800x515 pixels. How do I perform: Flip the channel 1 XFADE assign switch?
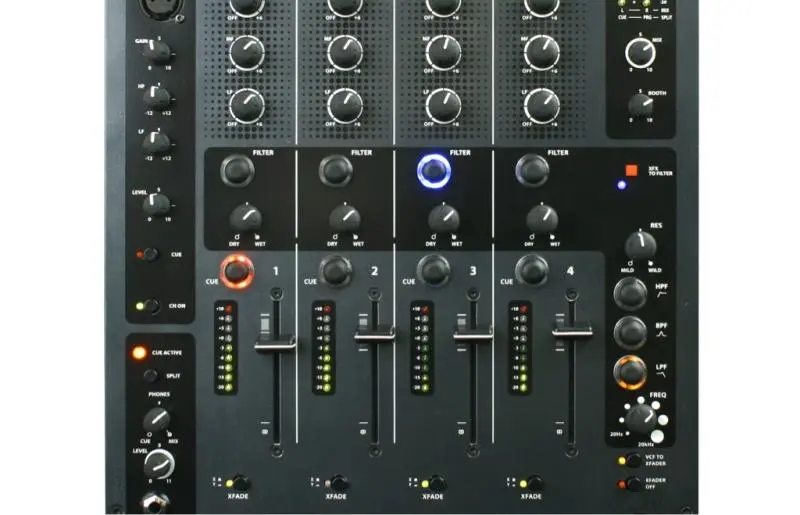238,482
